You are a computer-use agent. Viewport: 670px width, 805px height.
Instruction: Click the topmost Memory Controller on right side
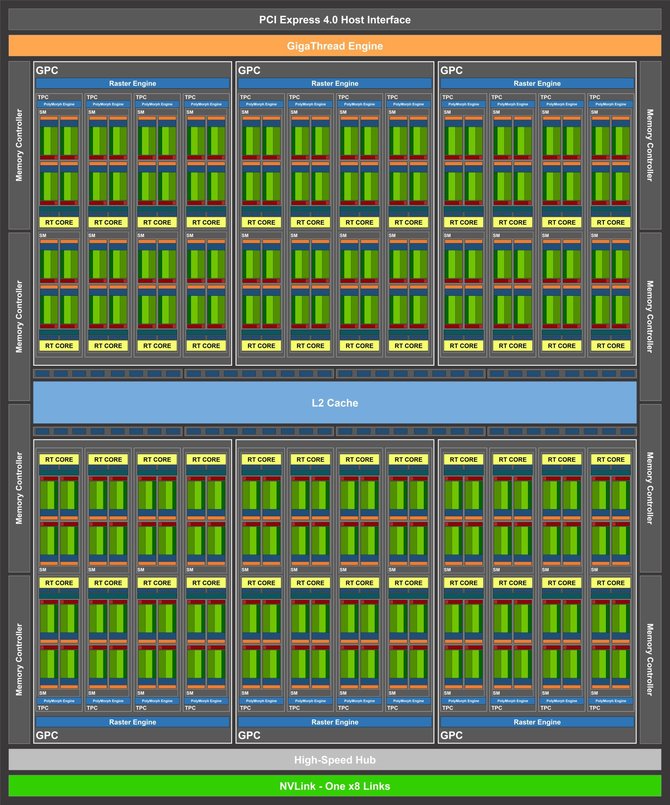click(650, 145)
